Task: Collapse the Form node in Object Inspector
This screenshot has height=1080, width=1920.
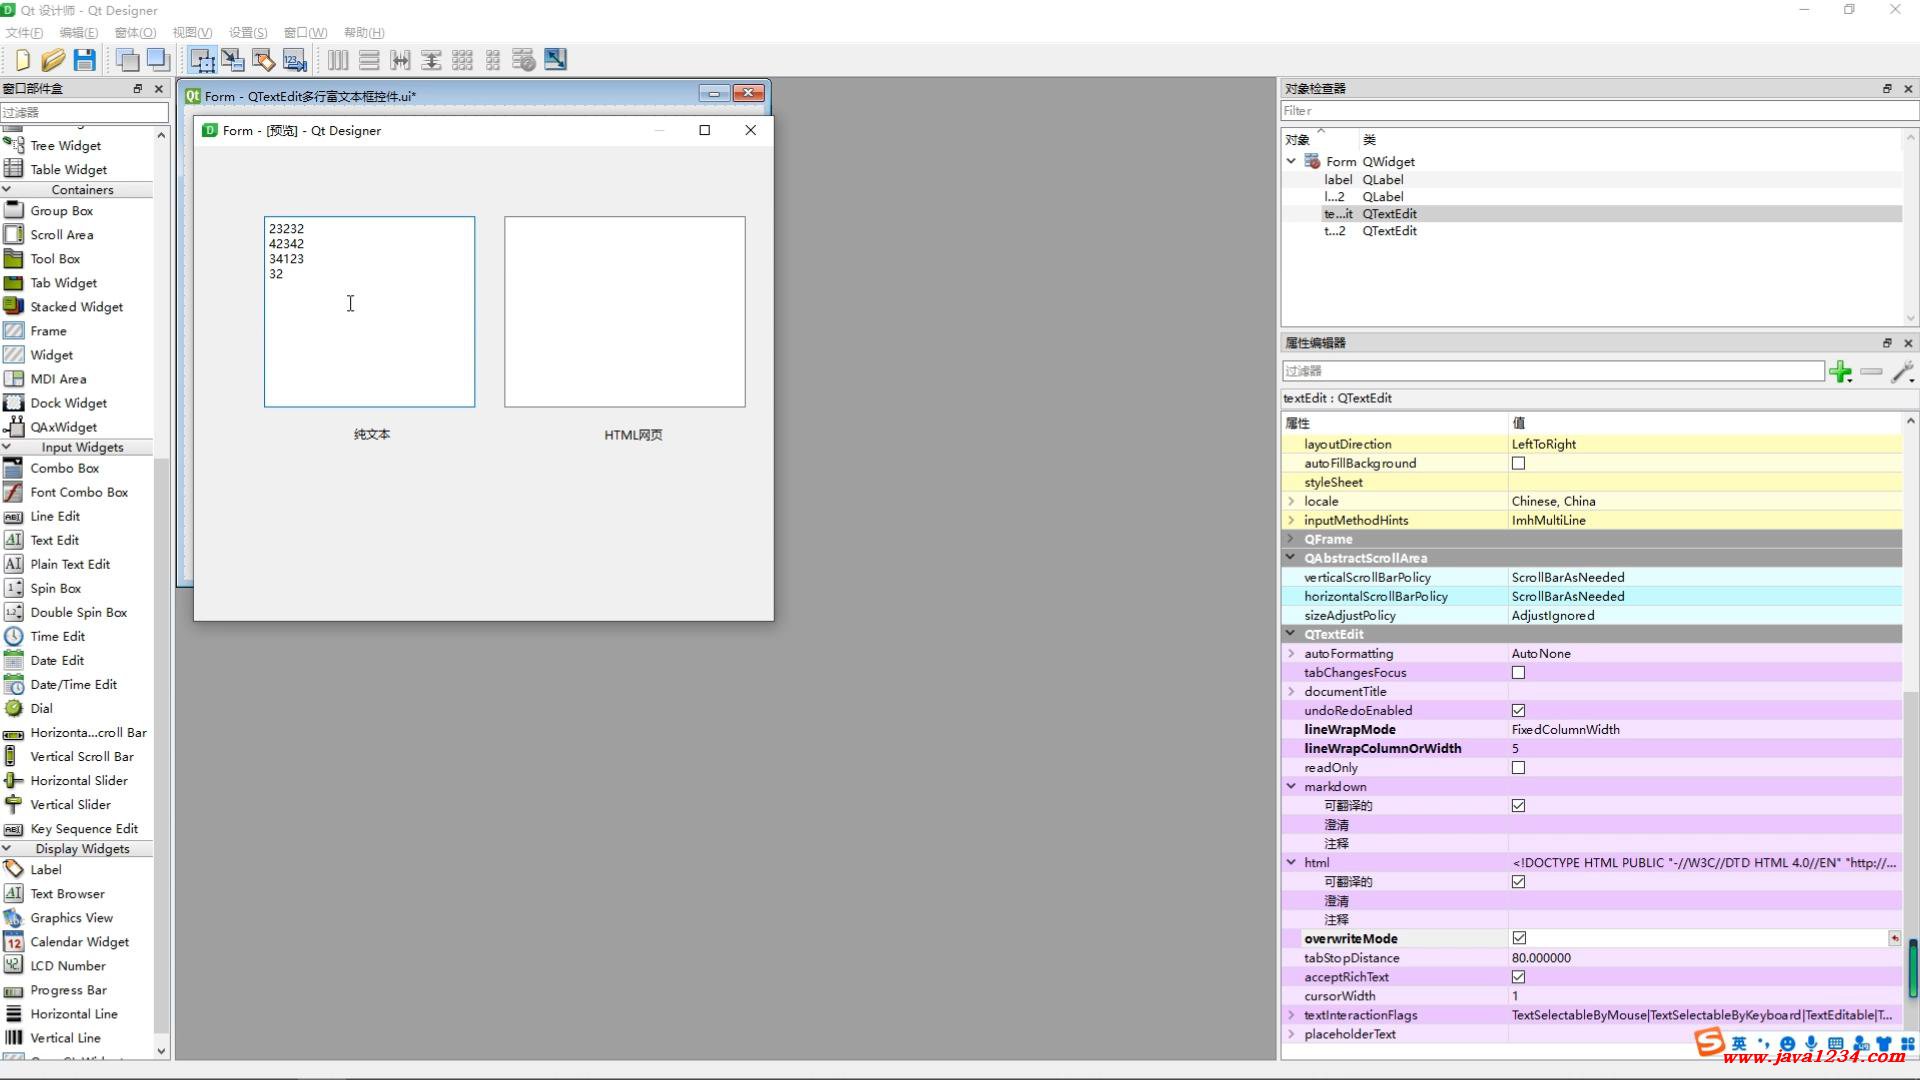Action: coord(1291,161)
